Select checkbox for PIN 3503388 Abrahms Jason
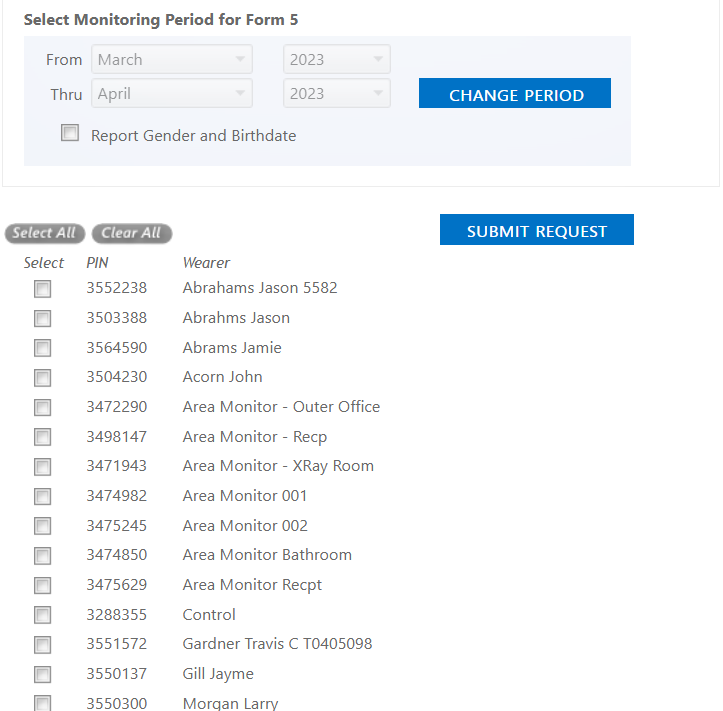 pyautogui.click(x=42, y=319)
